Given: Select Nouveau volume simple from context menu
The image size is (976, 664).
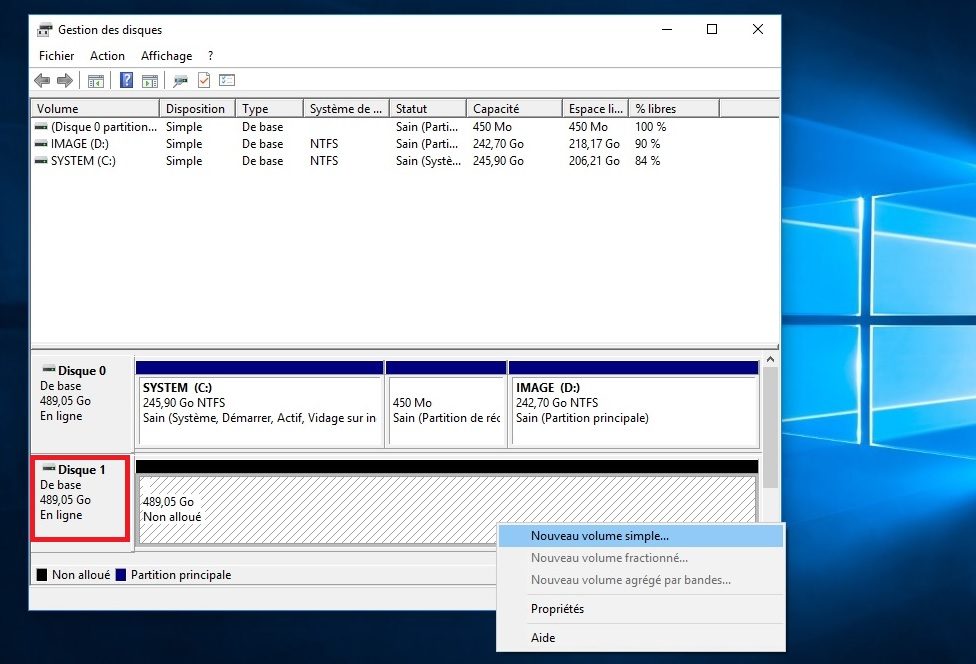Looking at the screenshot, I should (600, 536).
